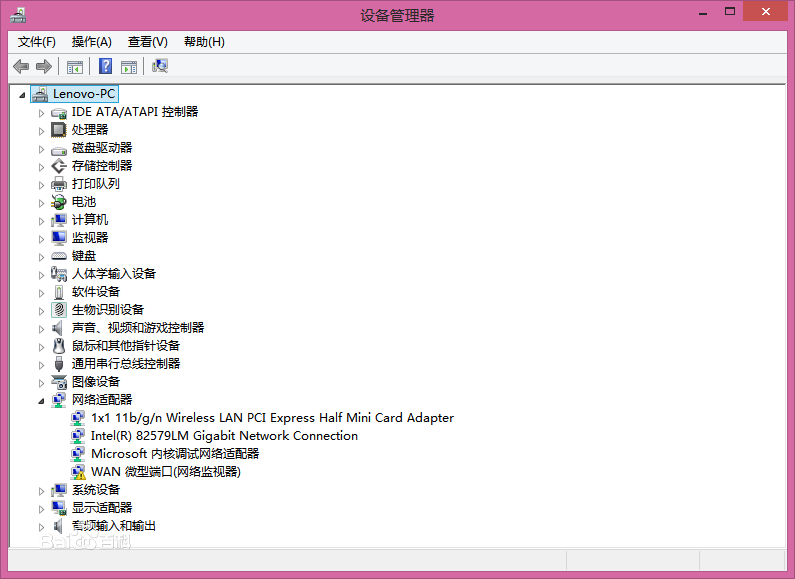The width and height of the screenshot is (795, 579).
Task: Expand the 监视器 node arrow
Action: pyautogui.click(x=41, y=239)
